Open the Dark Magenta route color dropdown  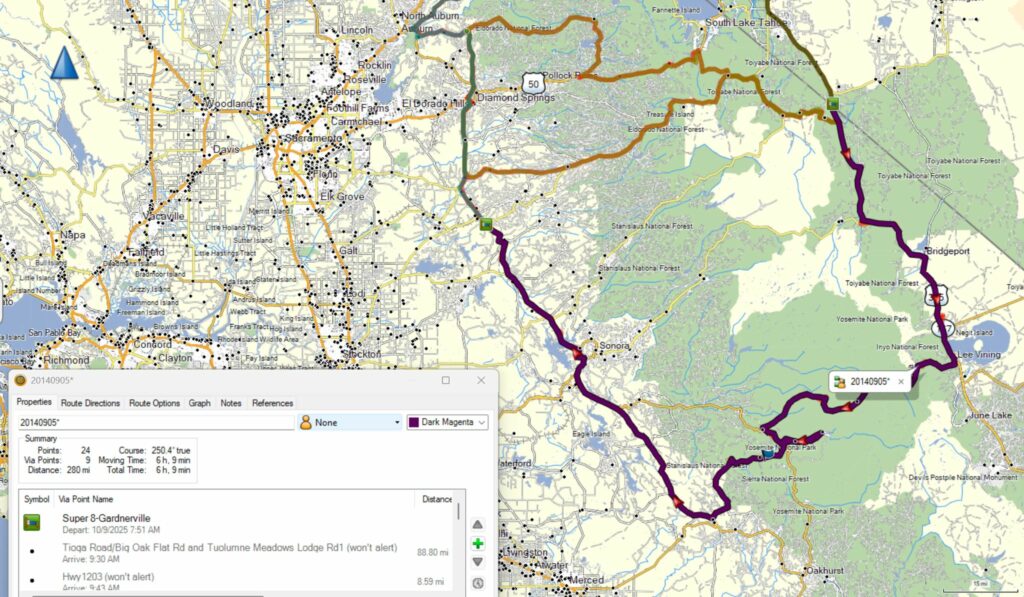pyautogui.click(x=448, y=423)
